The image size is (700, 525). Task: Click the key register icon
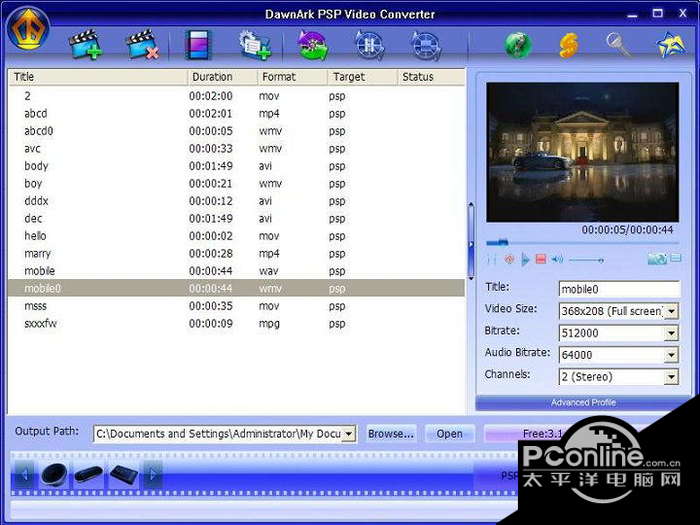tap(619, 45)
